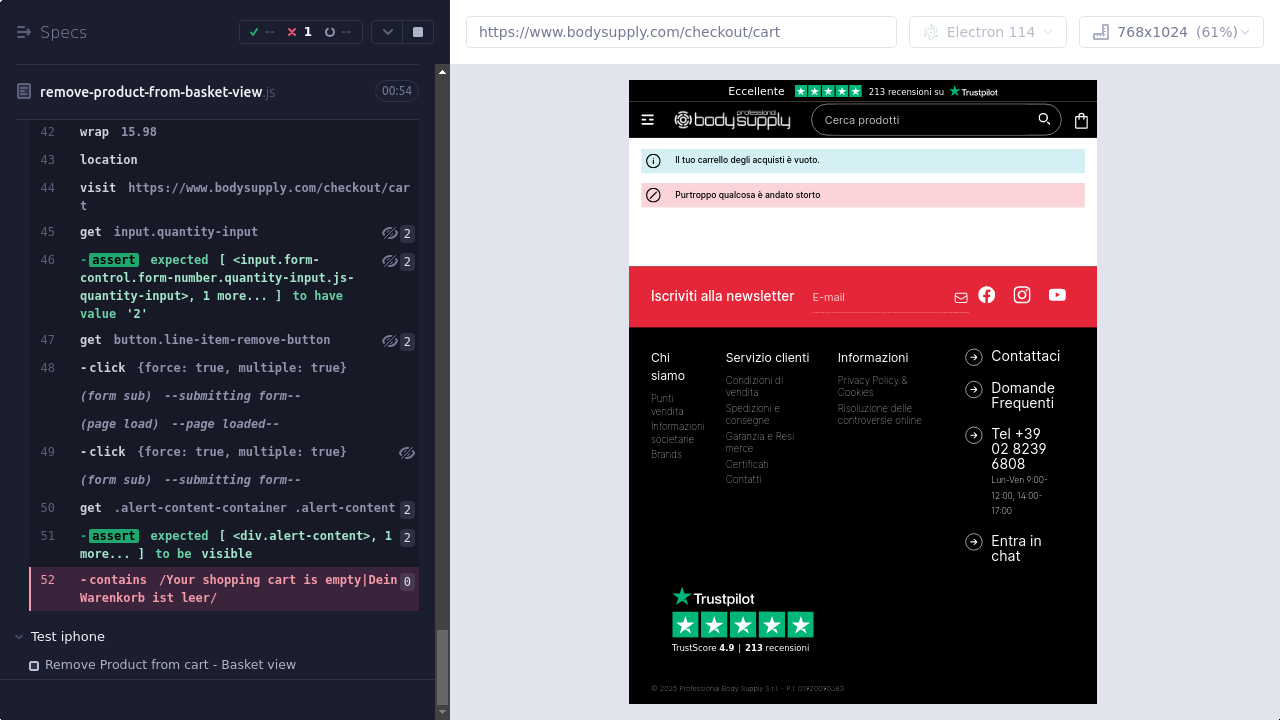
Task: Open the Electron 114 browser dropdown
Action: (x=987, y=32)
